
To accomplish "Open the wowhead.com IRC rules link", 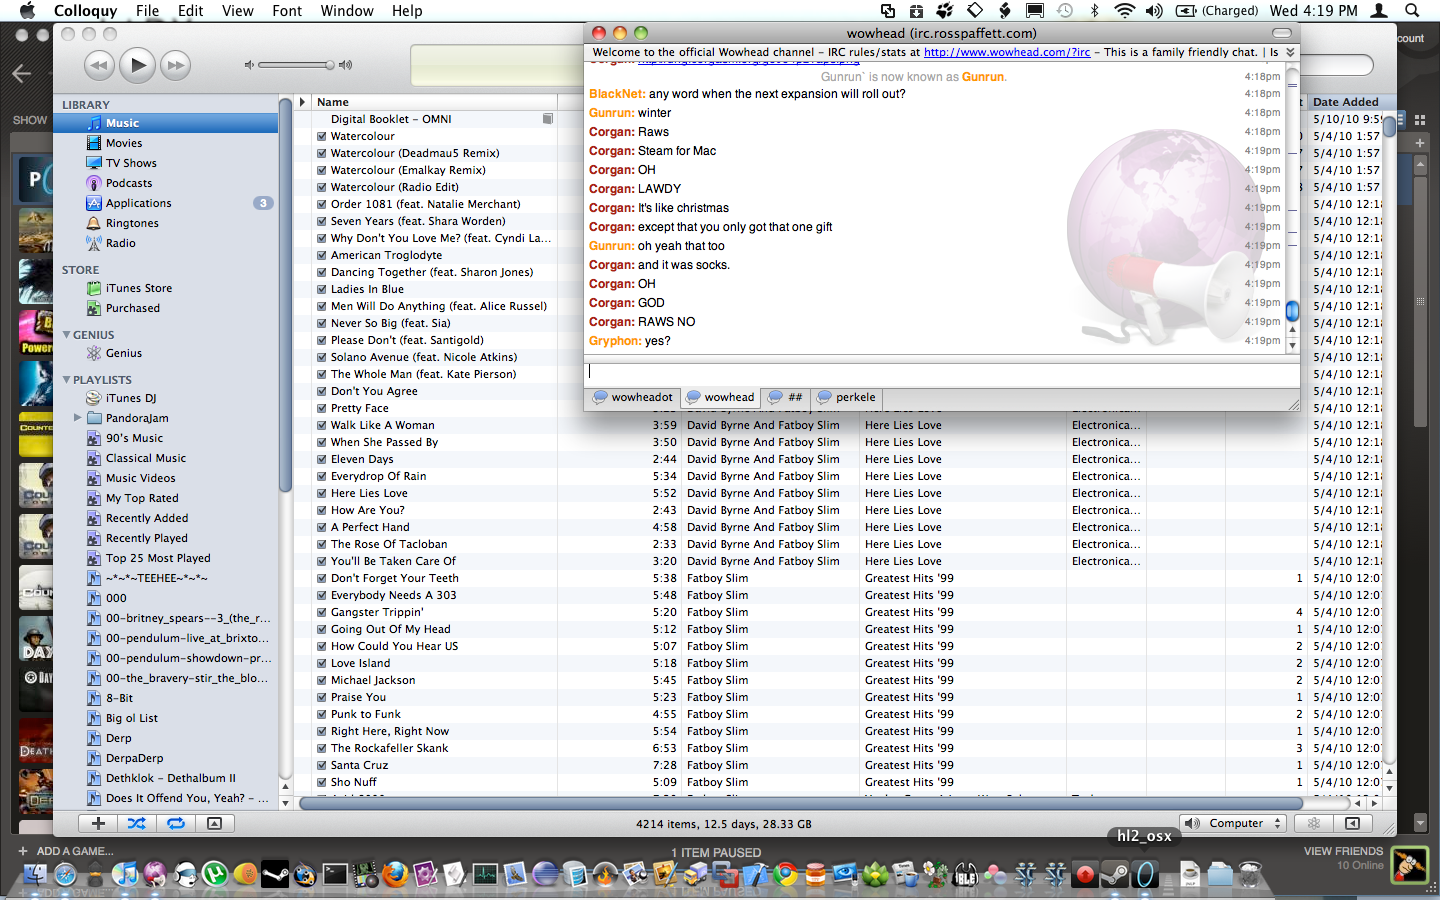I will [x=1006, y=52].
